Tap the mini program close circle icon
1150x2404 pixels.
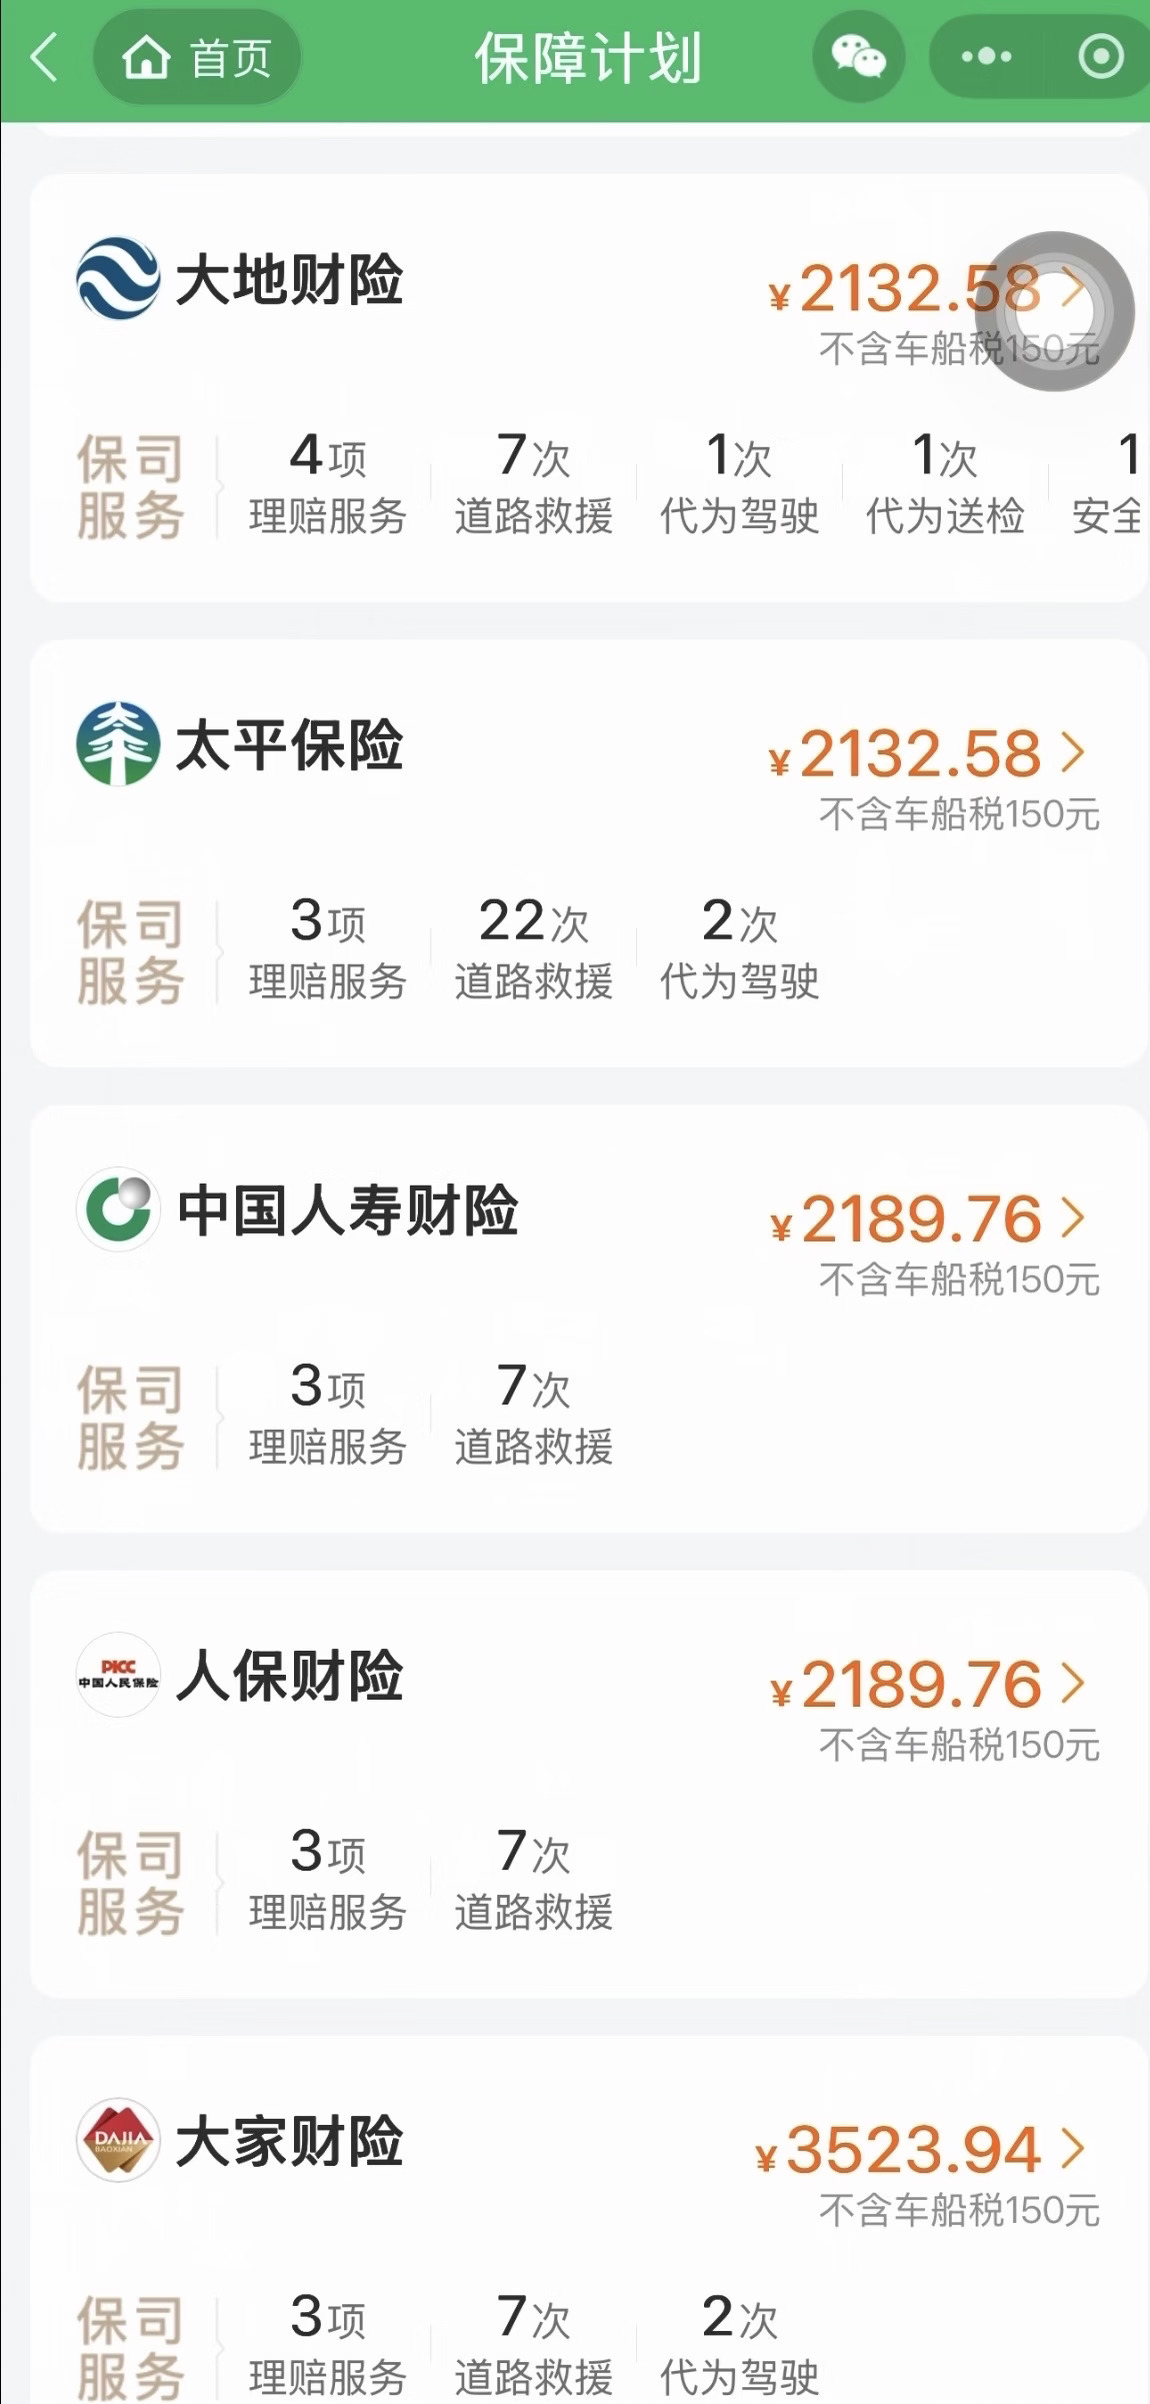tap(1101, 57)
